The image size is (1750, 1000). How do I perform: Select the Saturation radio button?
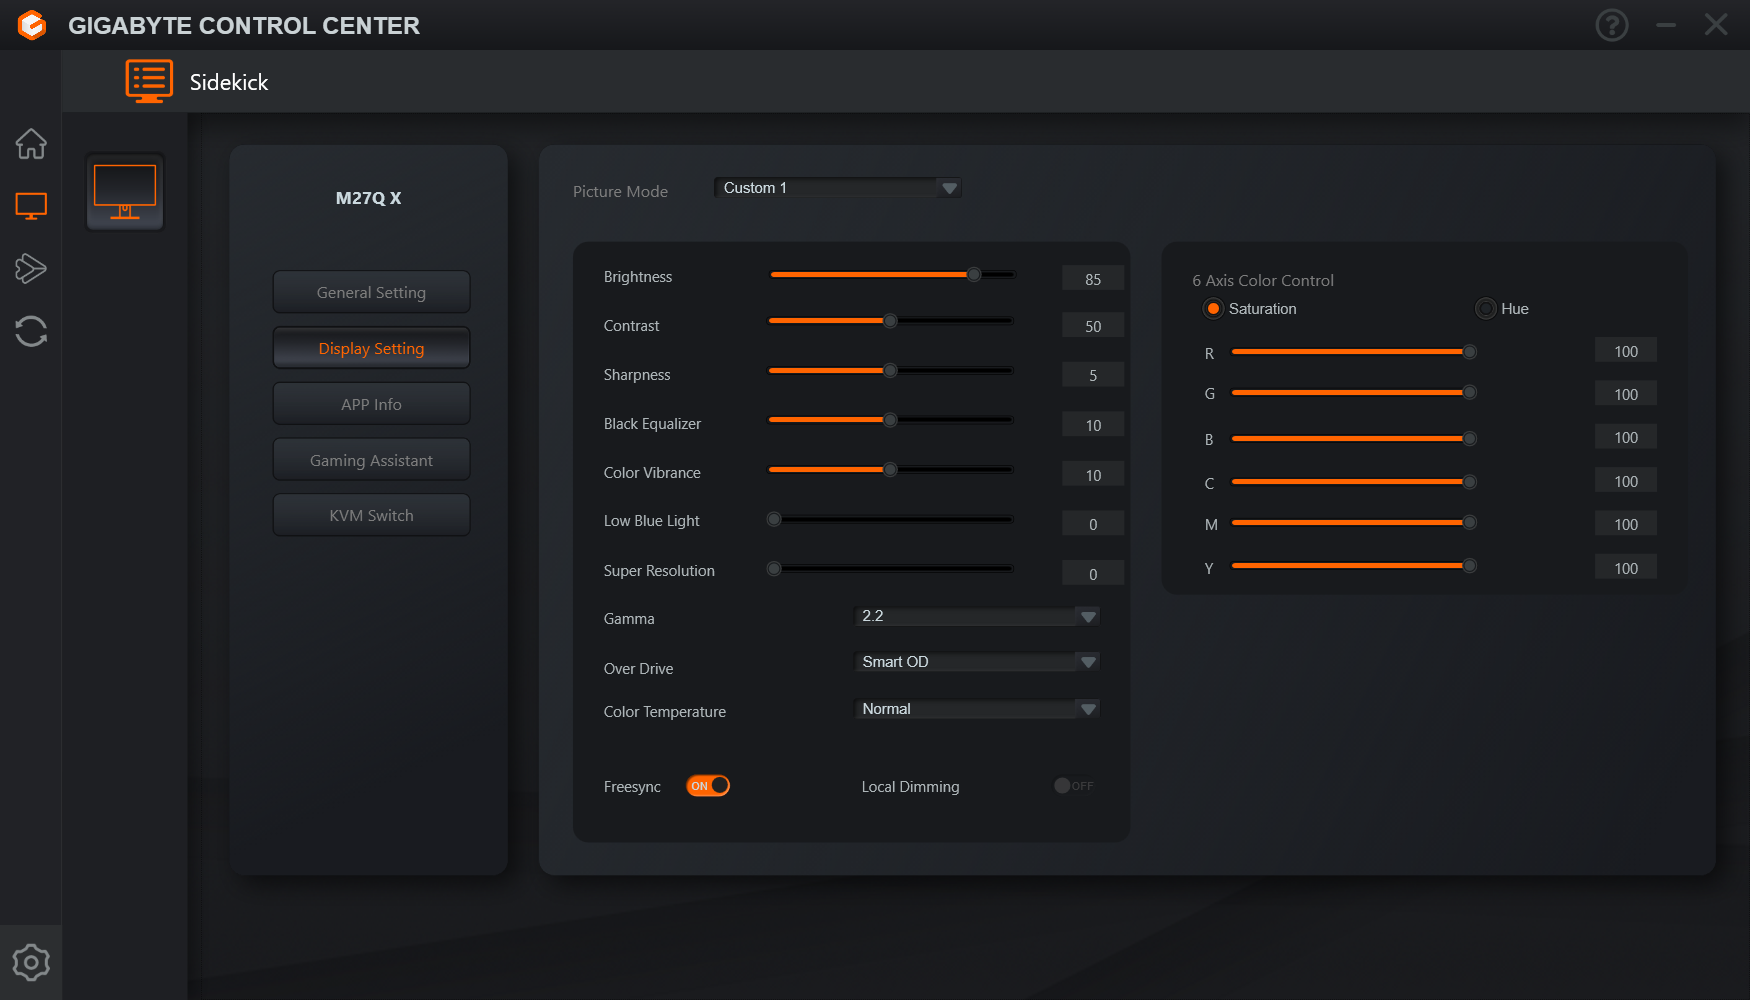pyautogui.click(x=1213, y=309)
